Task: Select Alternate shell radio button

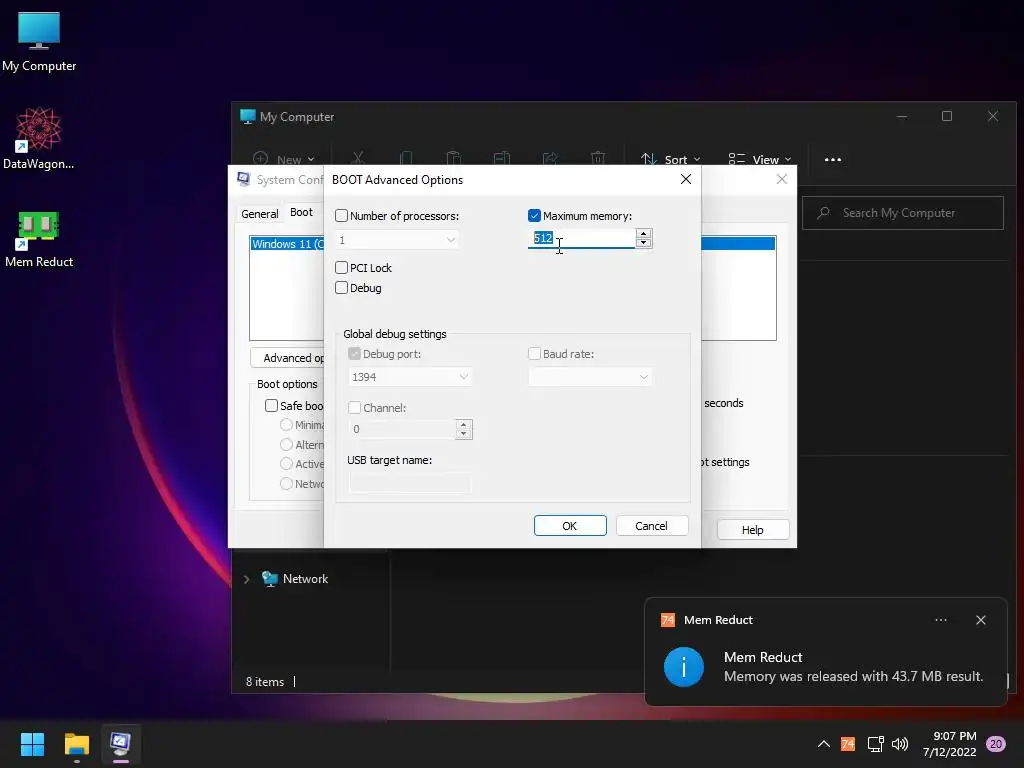Action: pos(286,444)
